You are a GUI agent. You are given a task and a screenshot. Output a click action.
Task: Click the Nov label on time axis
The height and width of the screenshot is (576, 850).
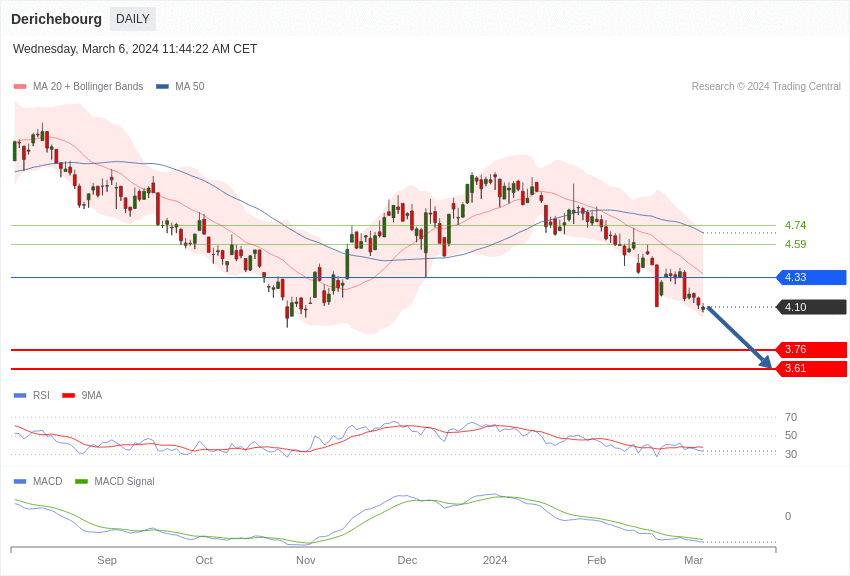pyautogui.click(x=306, y=560)
